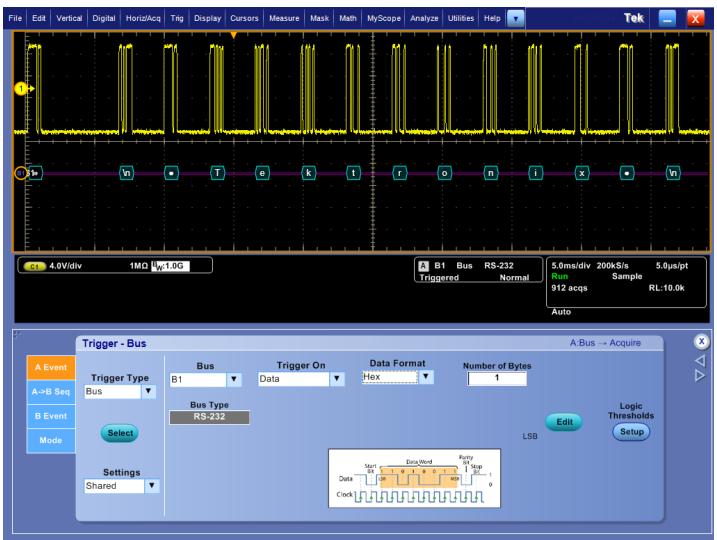This screenshot has width=717, height=540.
Task: Expand the Bus B1 dropdown
Action: (x=234, y=379)
